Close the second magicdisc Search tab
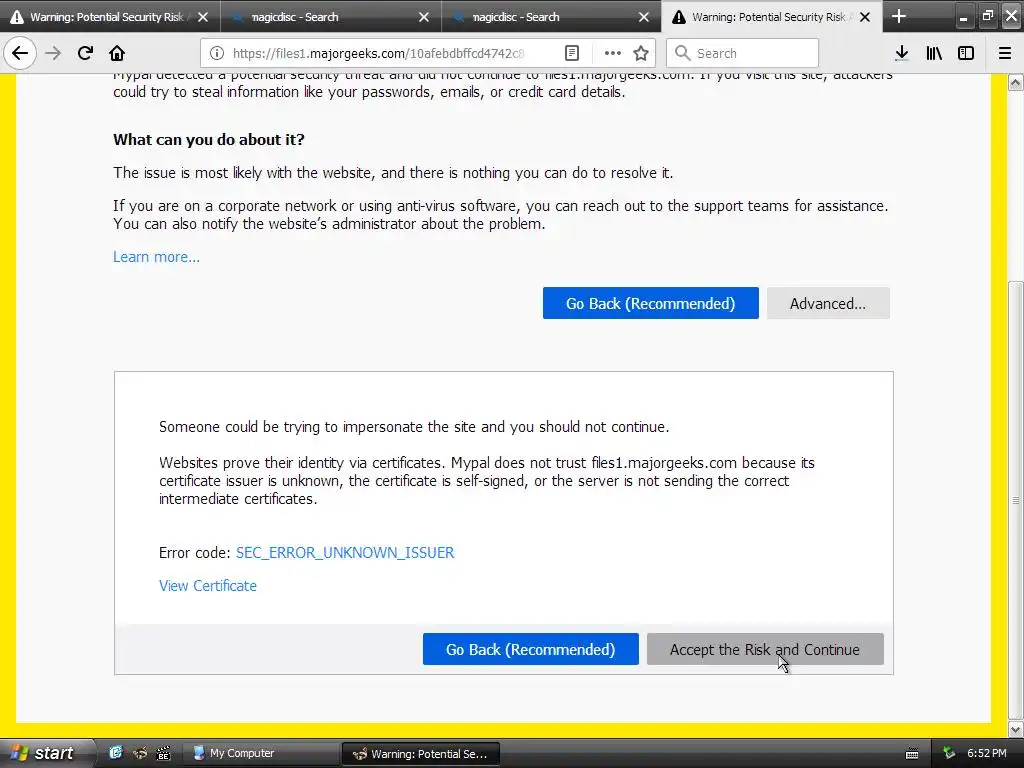 [x=644, y=17]
